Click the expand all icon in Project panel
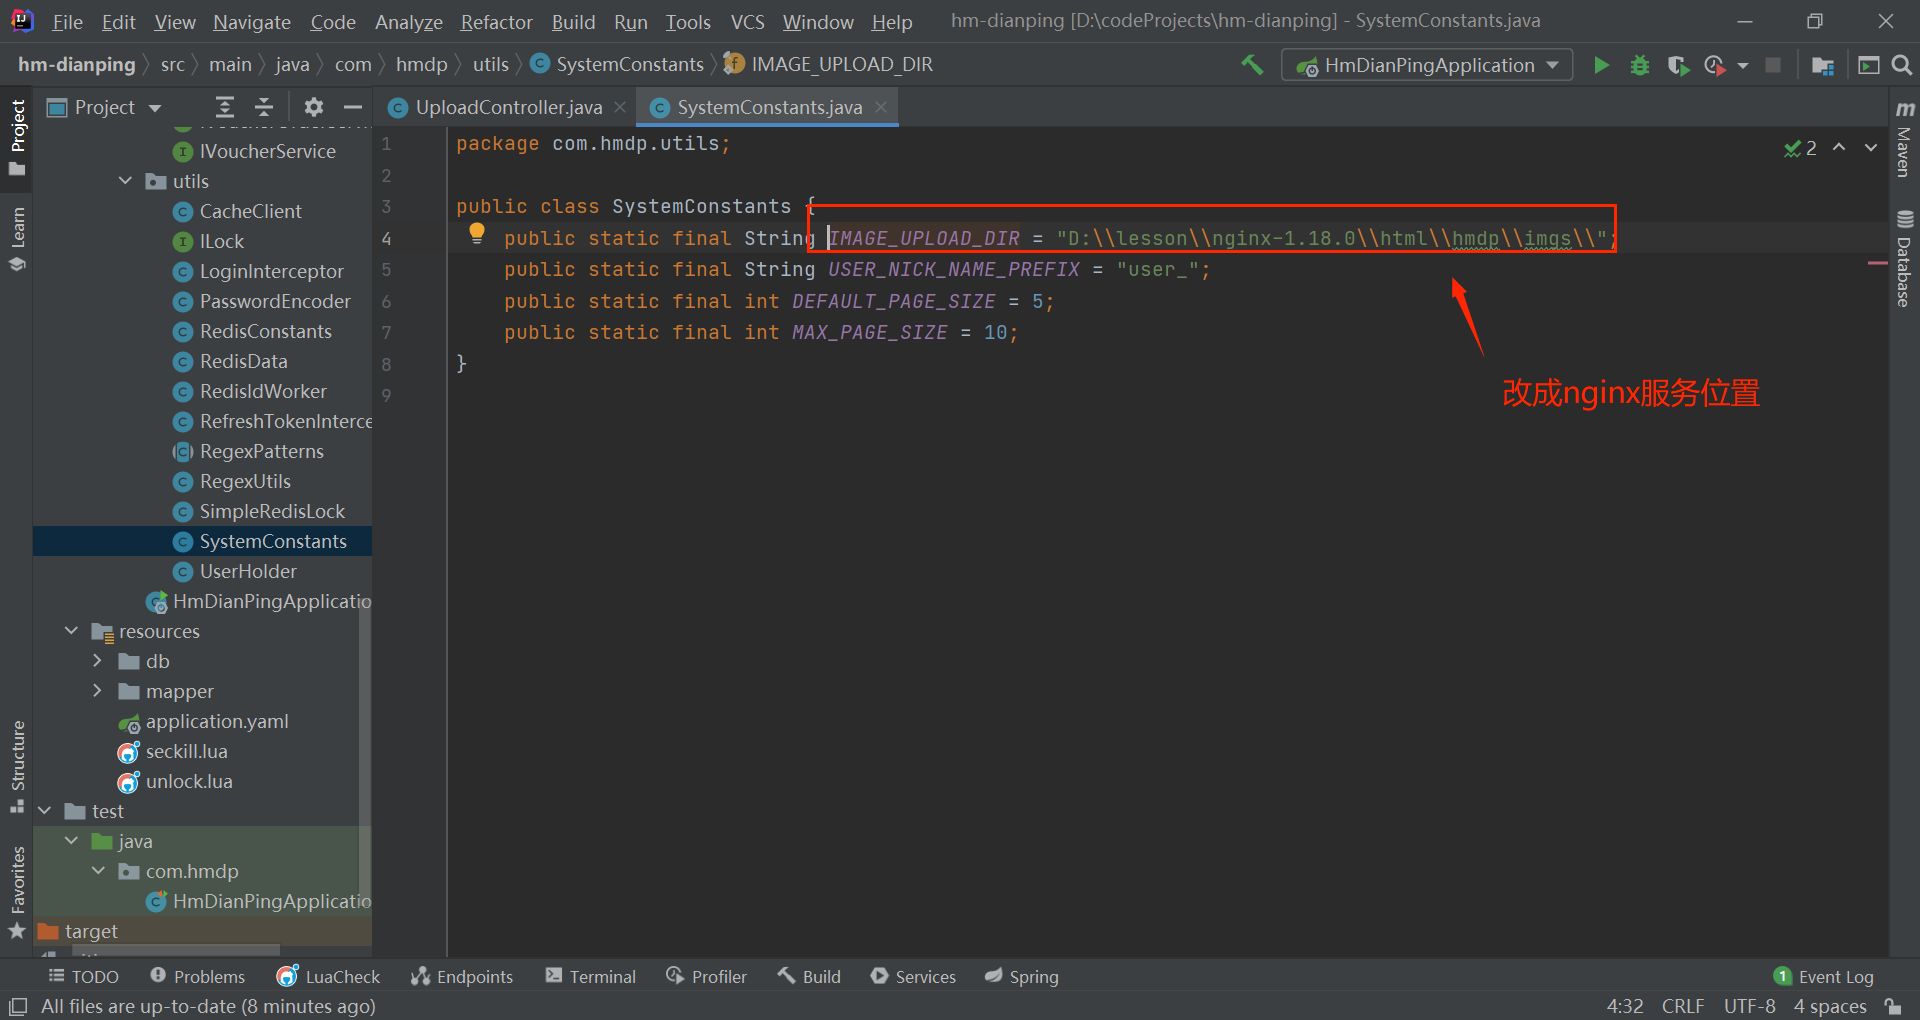The image size is (1921, 1020). pyautogui.click(x=225, y=107)
